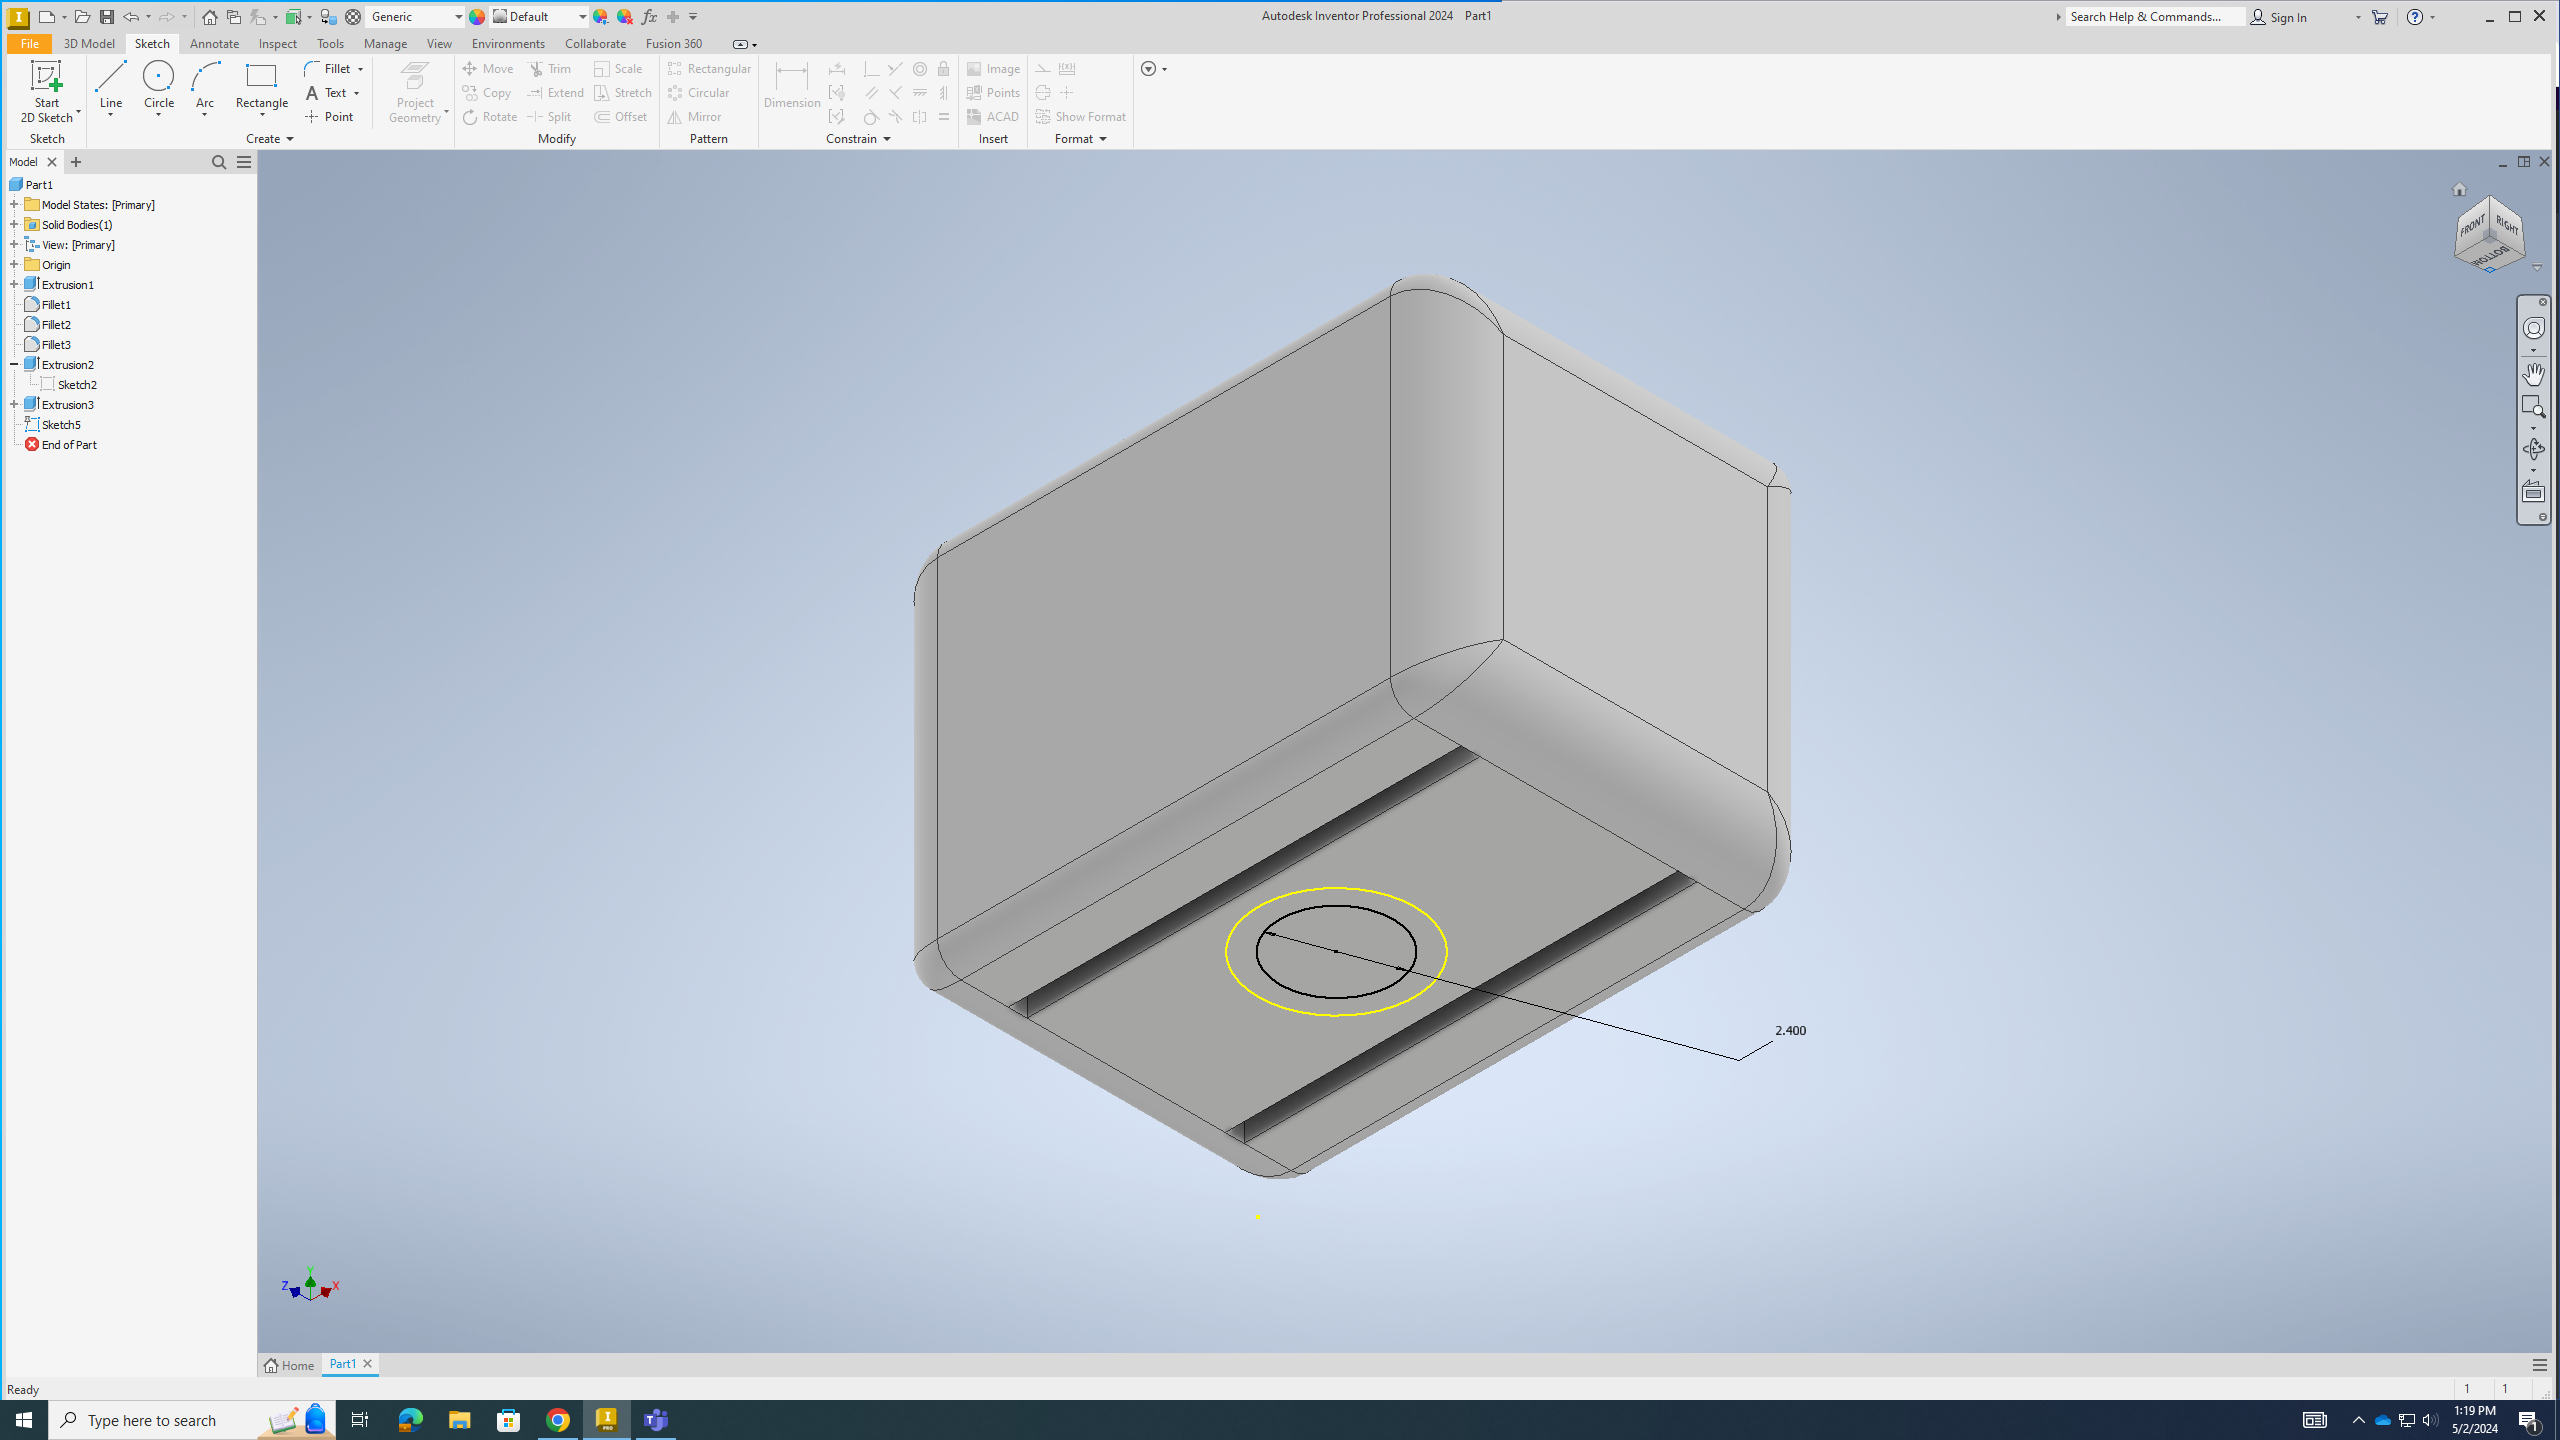Expand the Origin folder node
This screenshot has width=2560, height=1440.
point(14,265)
